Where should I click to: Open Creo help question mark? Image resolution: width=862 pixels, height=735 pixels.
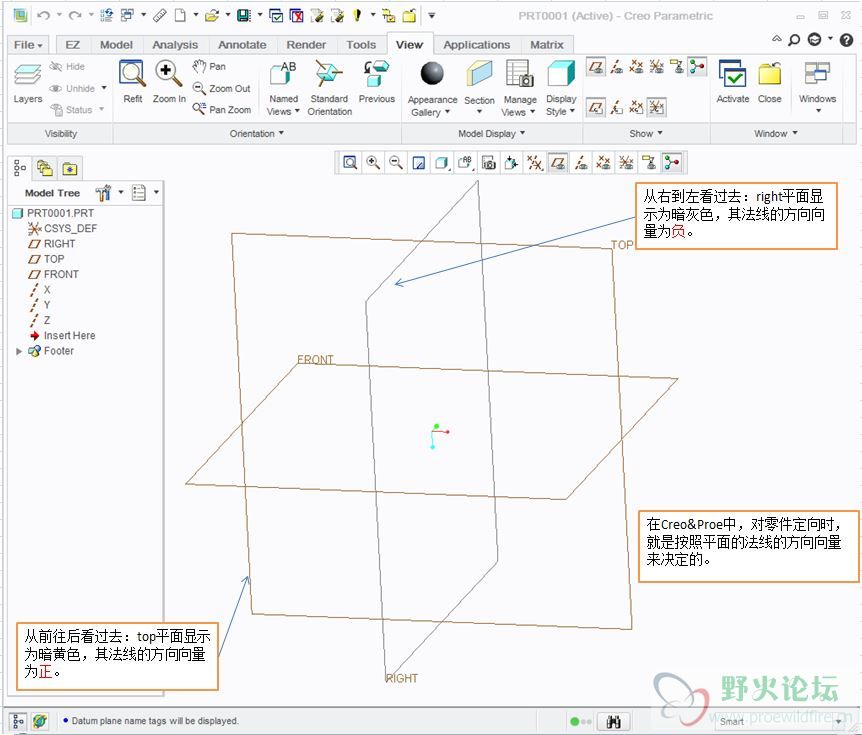847,40
